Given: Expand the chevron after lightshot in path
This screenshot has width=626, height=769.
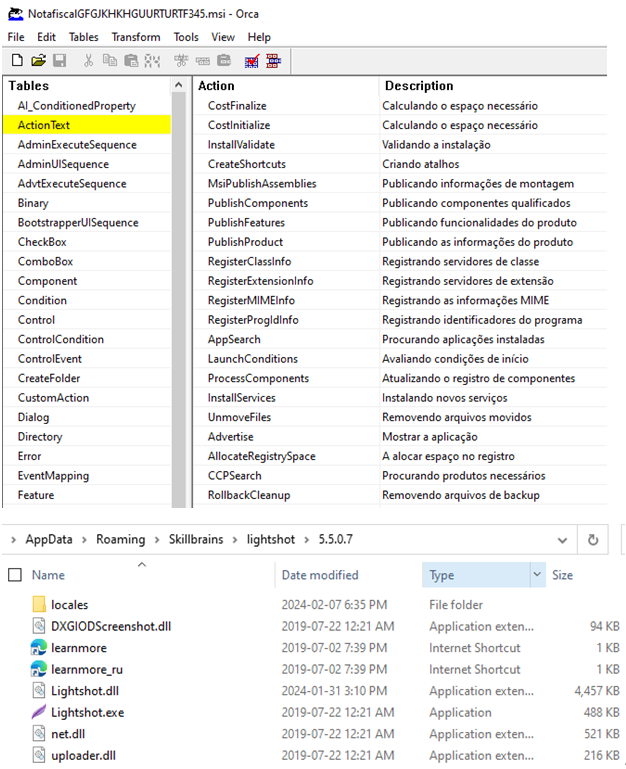Looking at the screenshot, I should click(x=307, y=540).
